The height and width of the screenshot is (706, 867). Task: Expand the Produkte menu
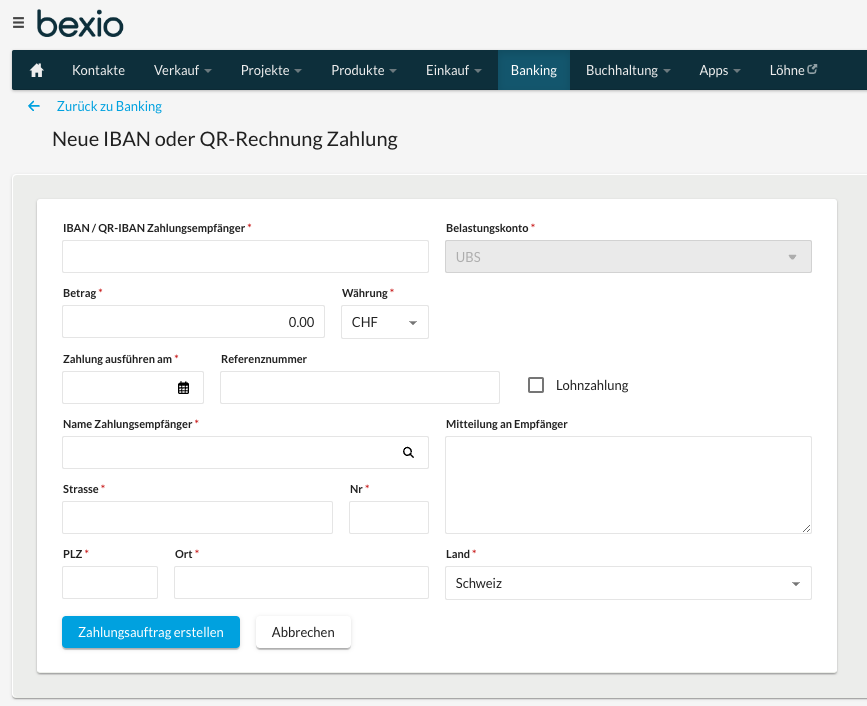[364, 70]
